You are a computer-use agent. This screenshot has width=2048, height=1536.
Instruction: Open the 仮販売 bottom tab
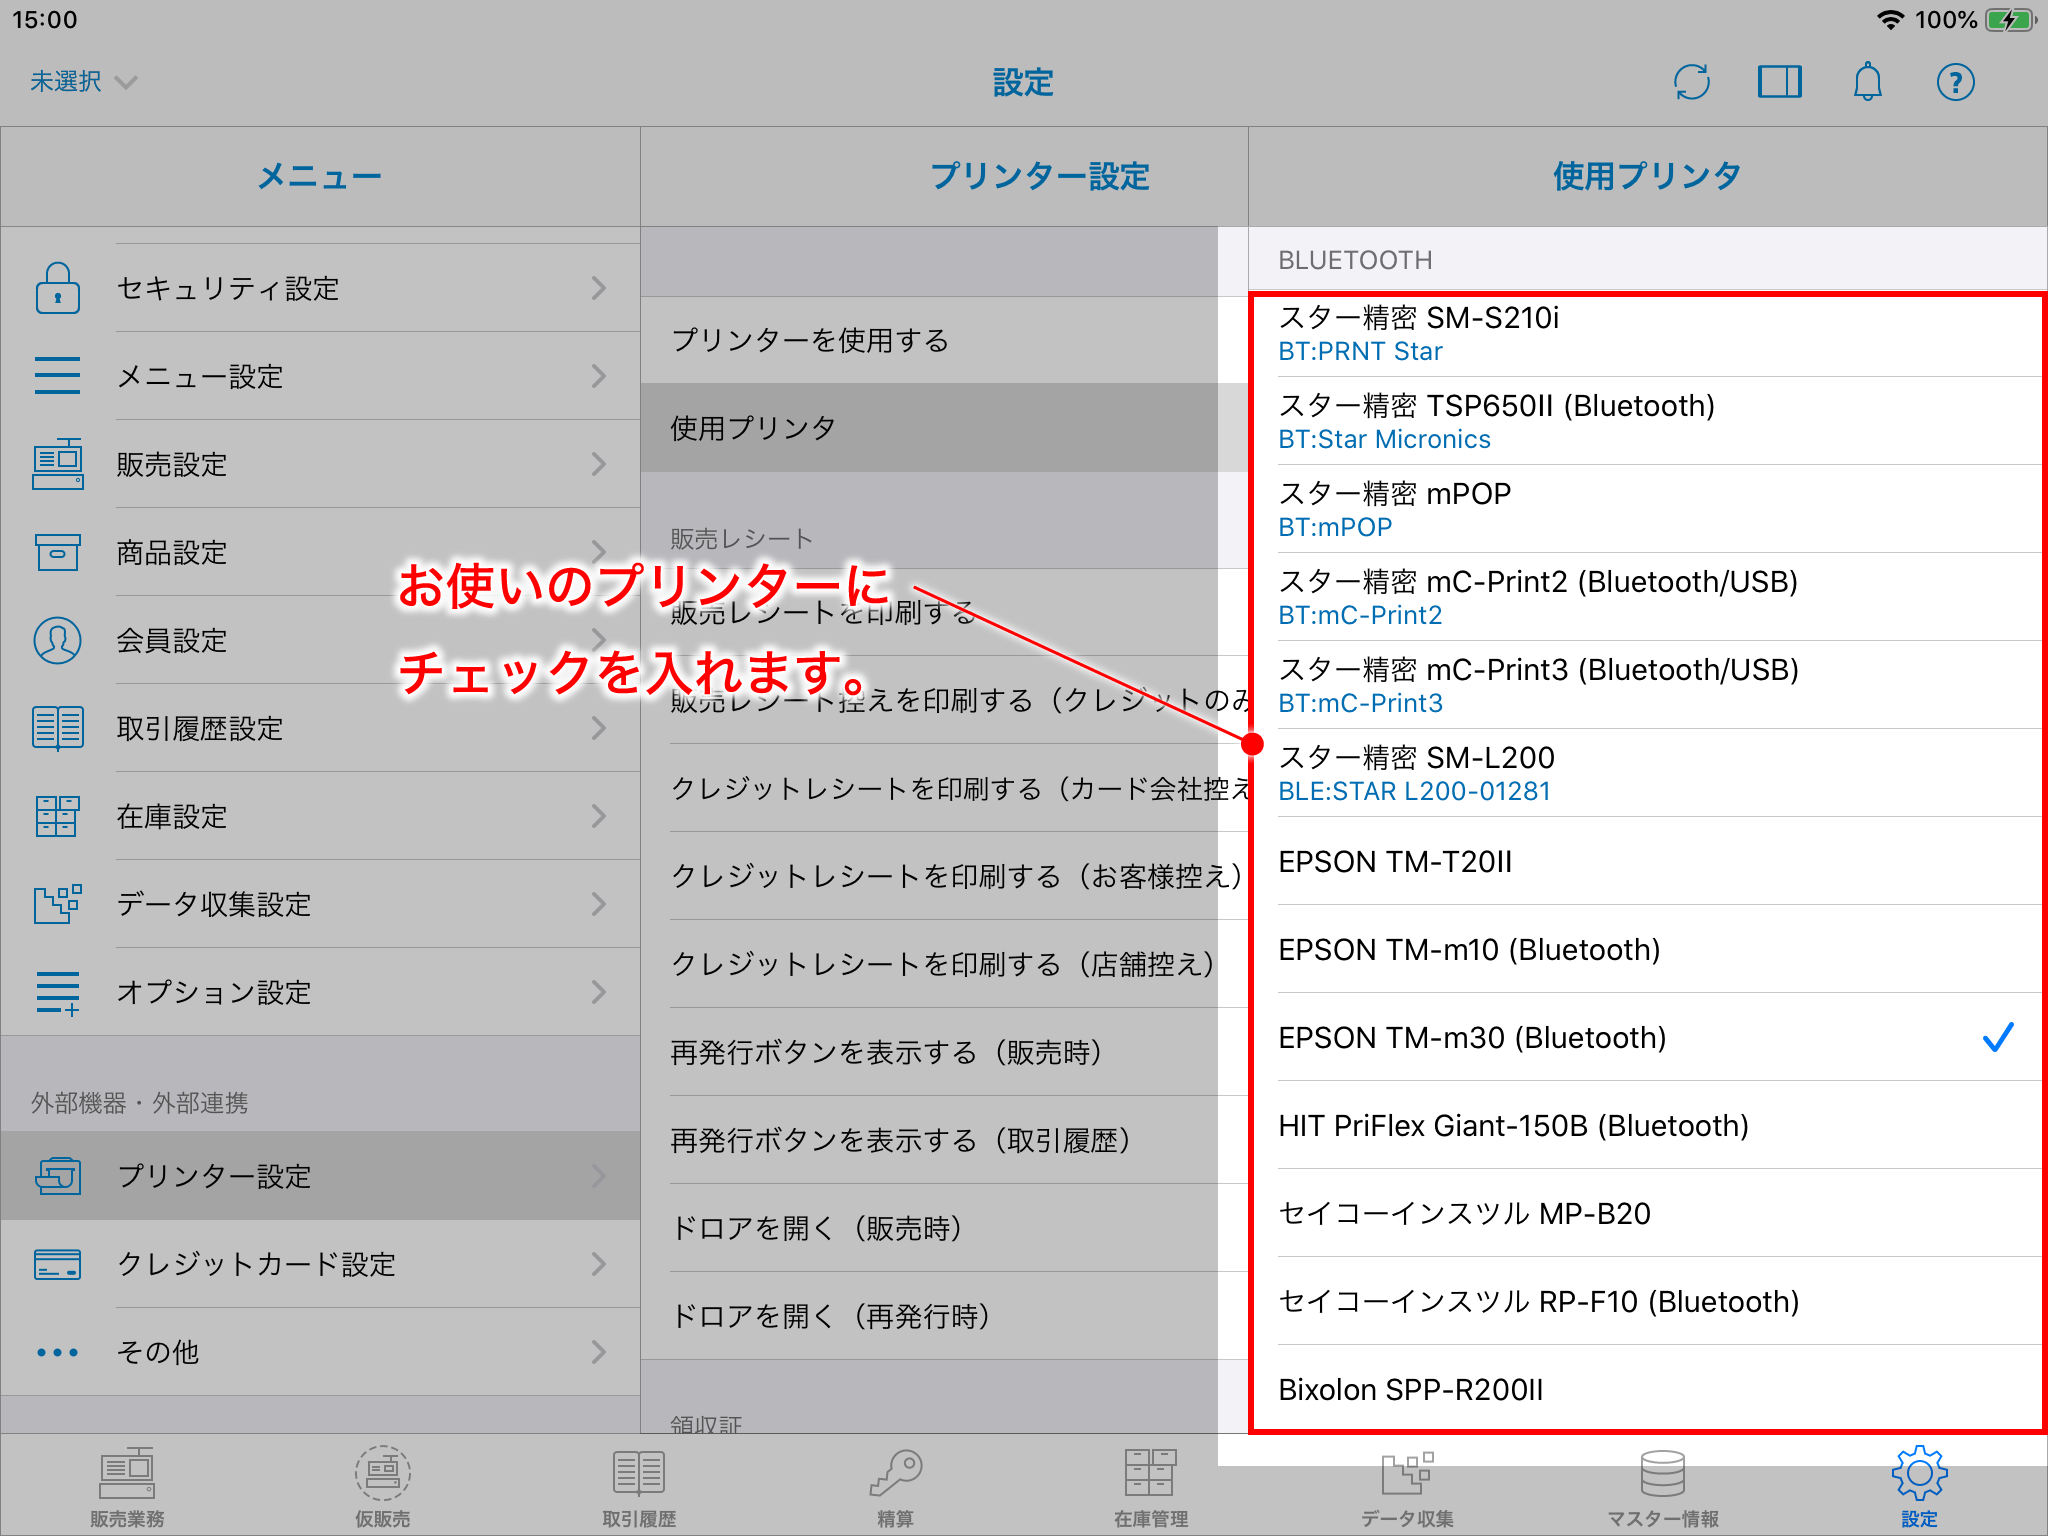pos(383,1487)
